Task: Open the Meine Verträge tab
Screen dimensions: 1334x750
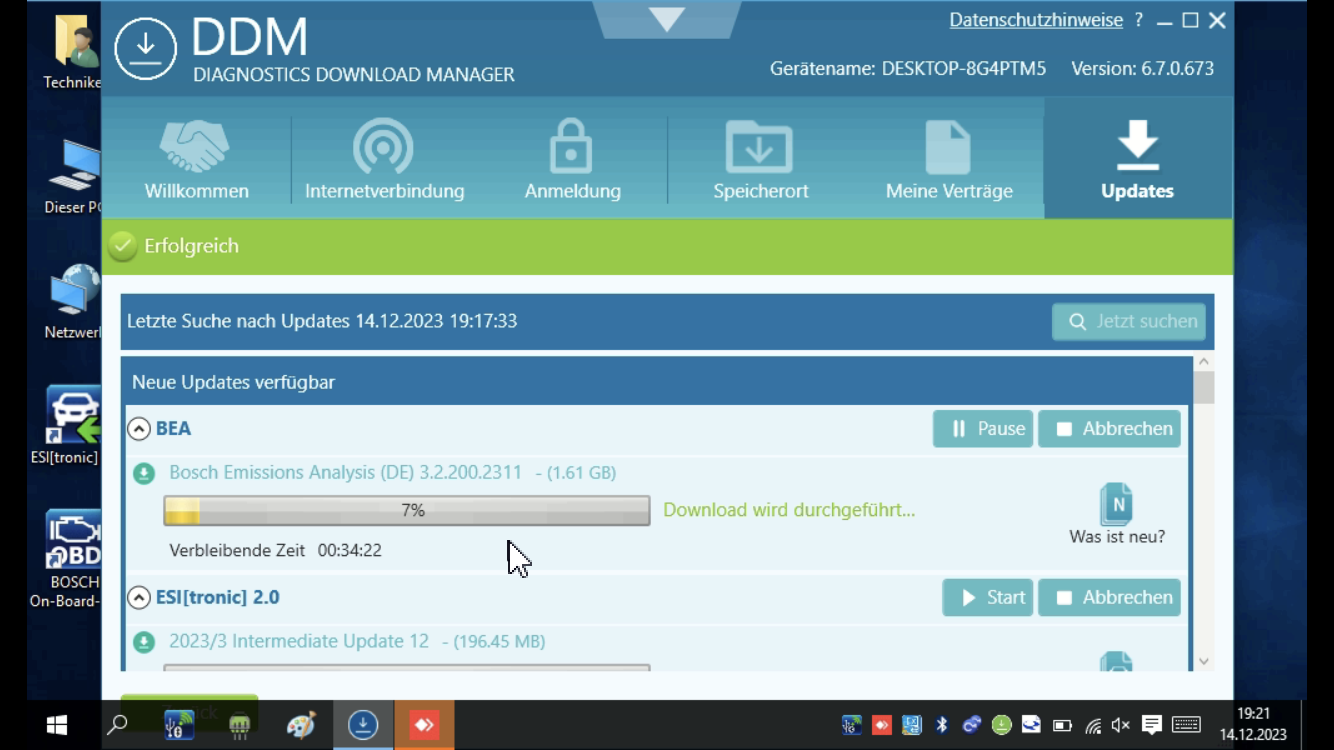Action: 949,158
